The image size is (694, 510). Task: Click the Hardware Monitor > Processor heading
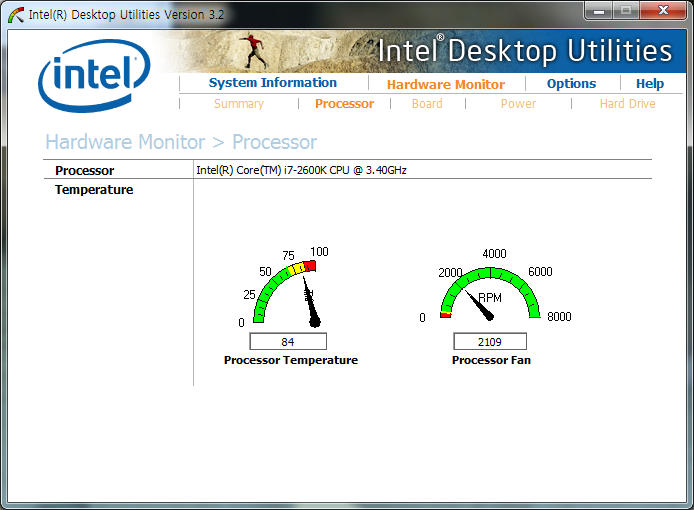click(181, 142)
